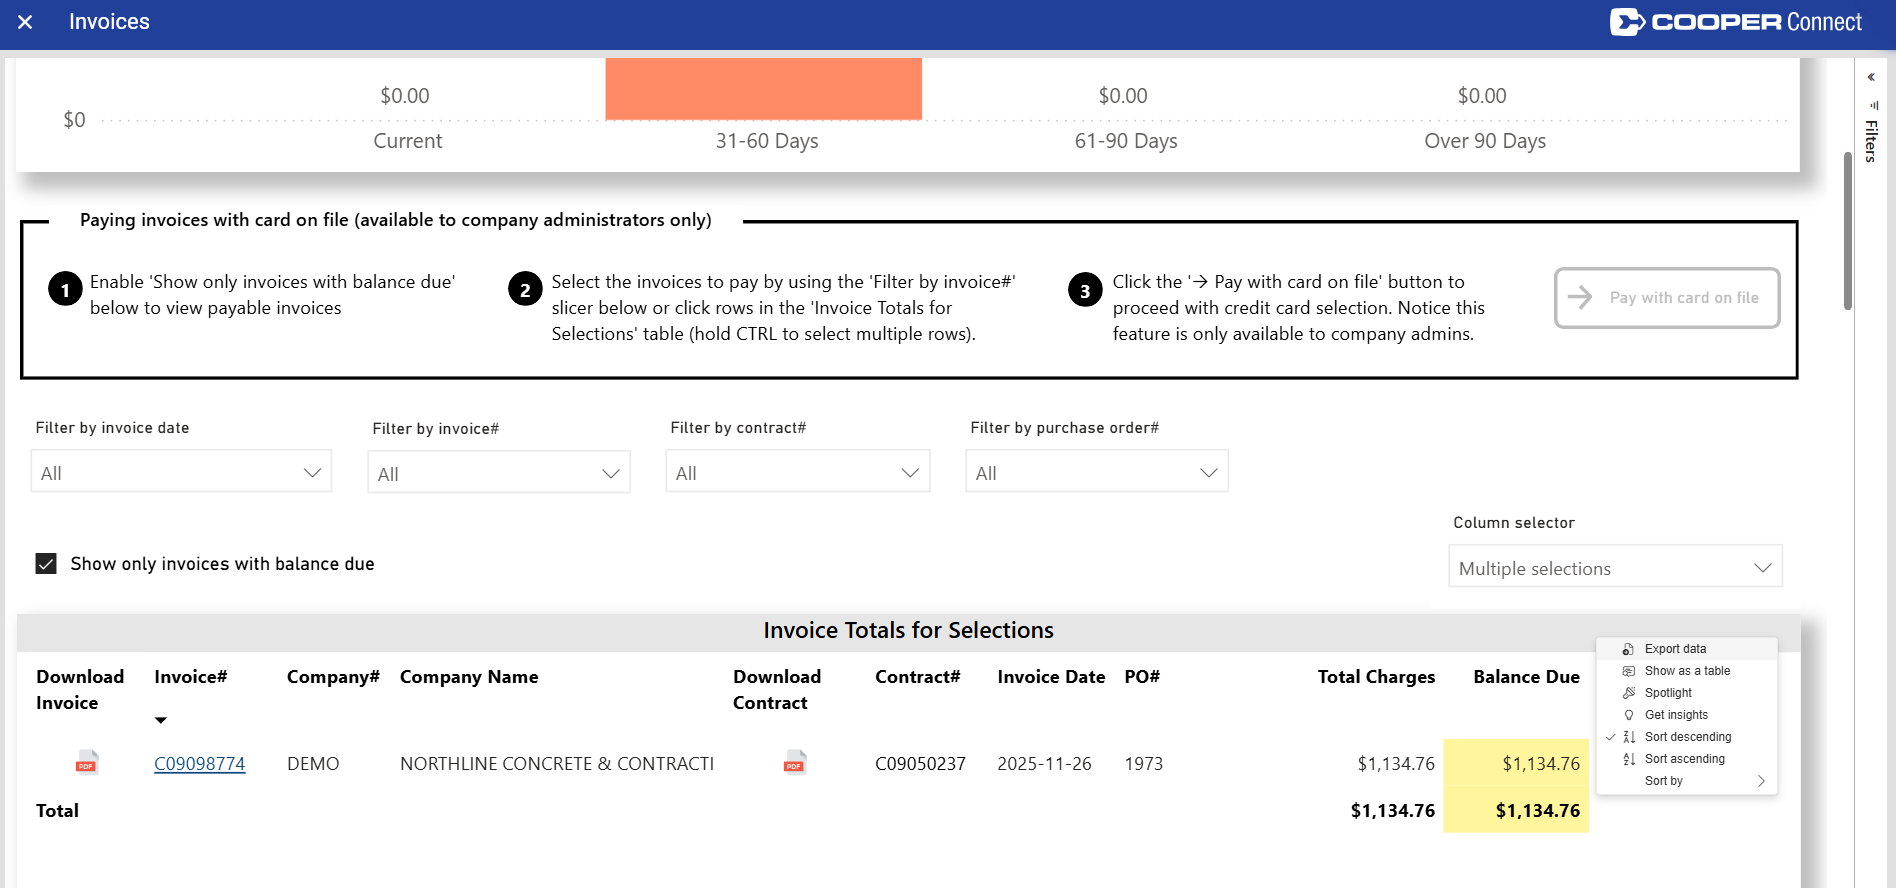Click the Sort ascending icon
Image resolution: width=1896 pixels, height=888 pixels.
point(1629,759)
